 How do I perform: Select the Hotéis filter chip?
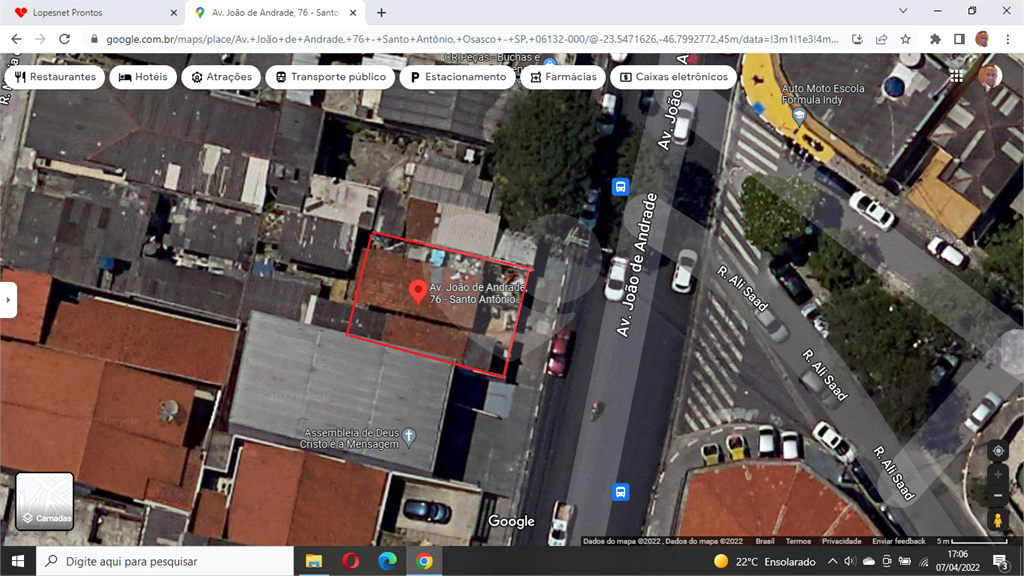click(x=143, y=77)
